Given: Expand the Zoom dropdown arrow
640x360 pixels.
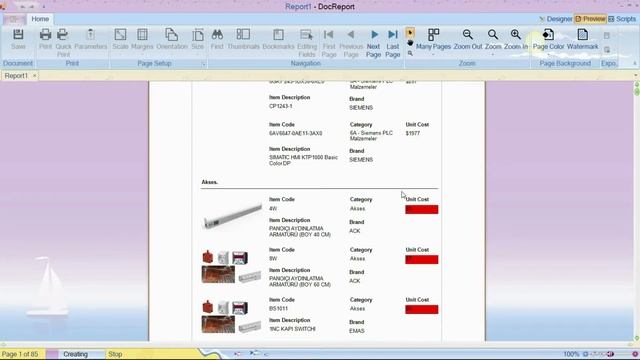Looking at the screenshot, I should click(x=493, y=54).
